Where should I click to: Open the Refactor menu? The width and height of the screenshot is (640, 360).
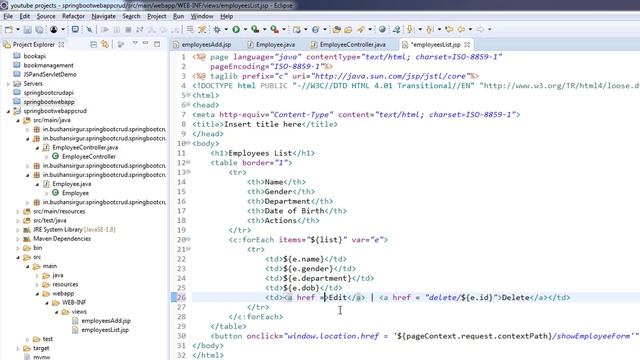click(73, 16)
